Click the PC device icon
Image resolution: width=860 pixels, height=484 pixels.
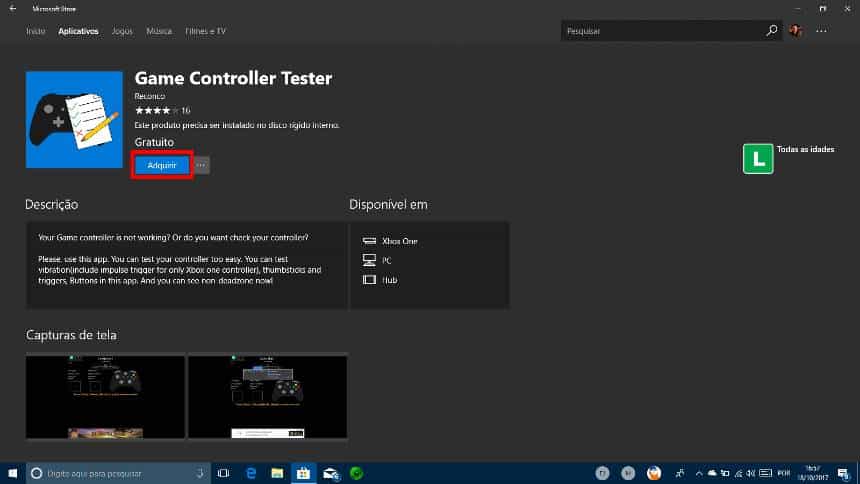point(369,260)
